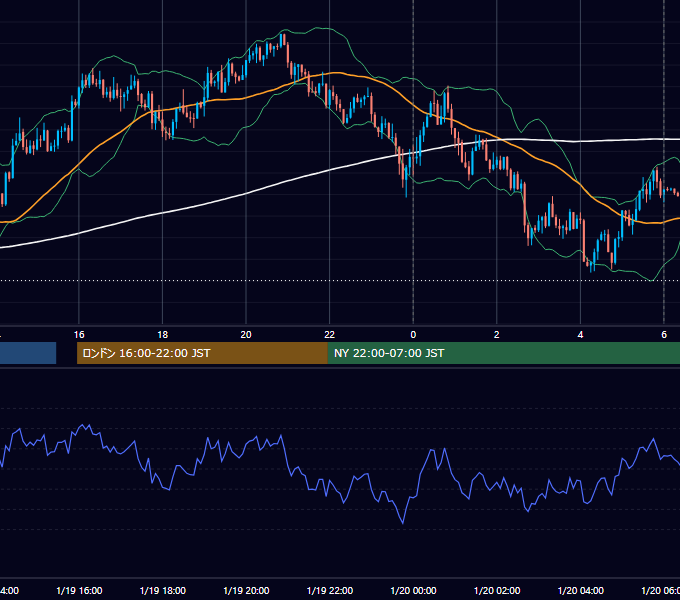Click the '20' hour label on price chart axis
The image size is (680, 600).
(x=246, y=335)
